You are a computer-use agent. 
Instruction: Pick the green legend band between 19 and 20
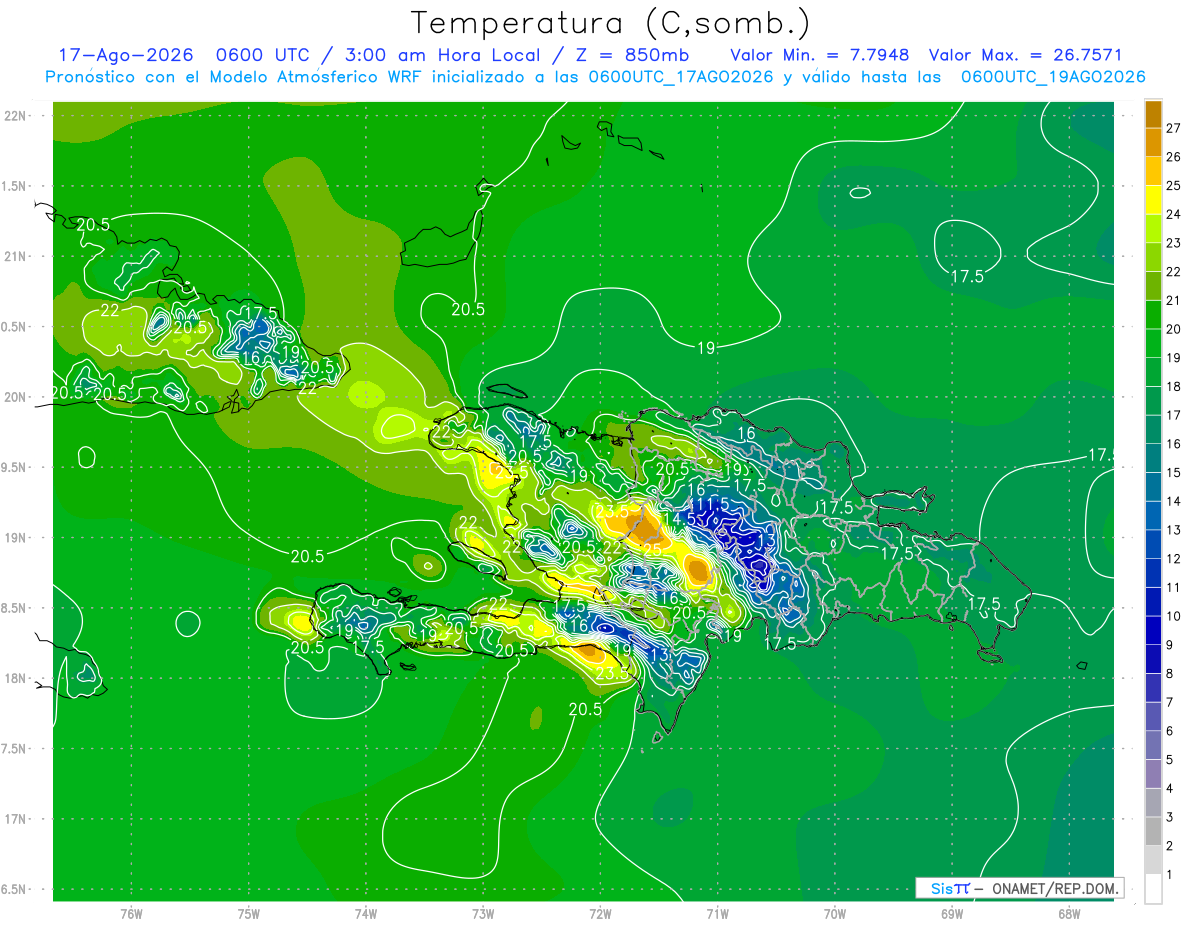pos(1154,343)
